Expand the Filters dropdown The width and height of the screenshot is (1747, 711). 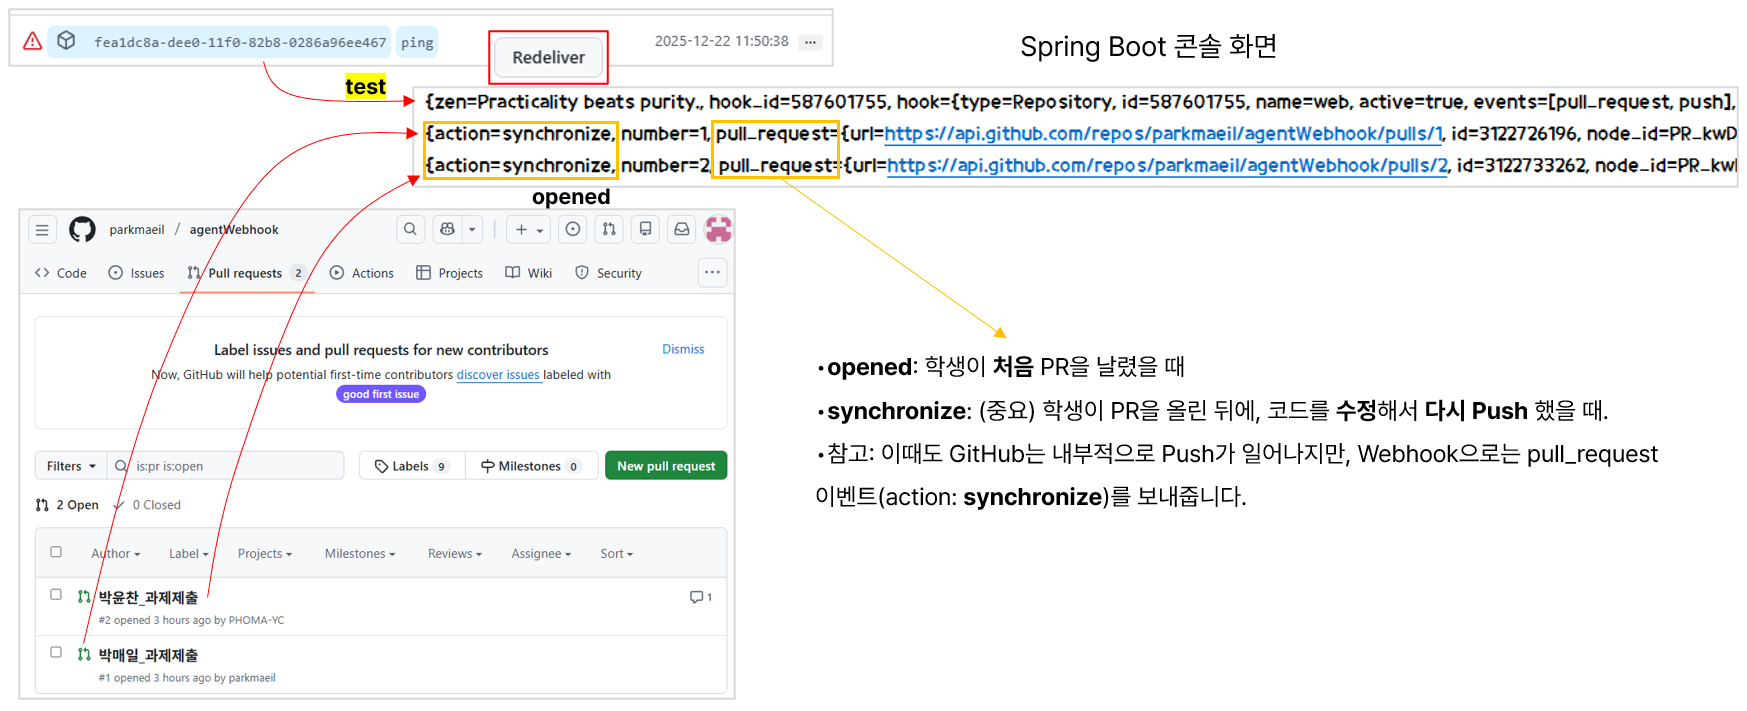pyautogui.click(x=71, y=466)
